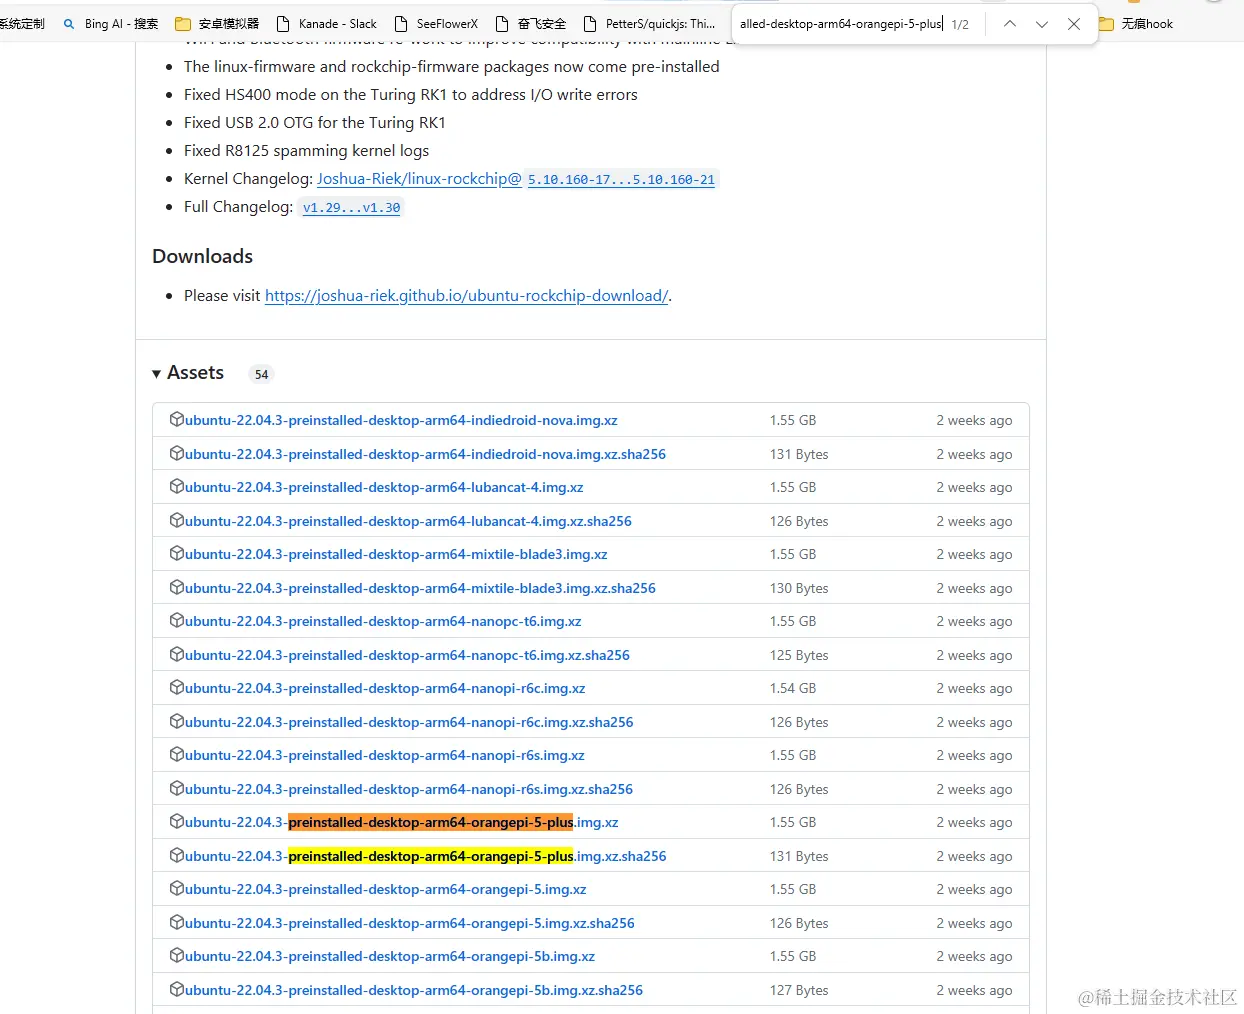Download ubuntu lubancat-4.img.xz file
Viewport: 1244px width, 1014px height.
(384, 487)
